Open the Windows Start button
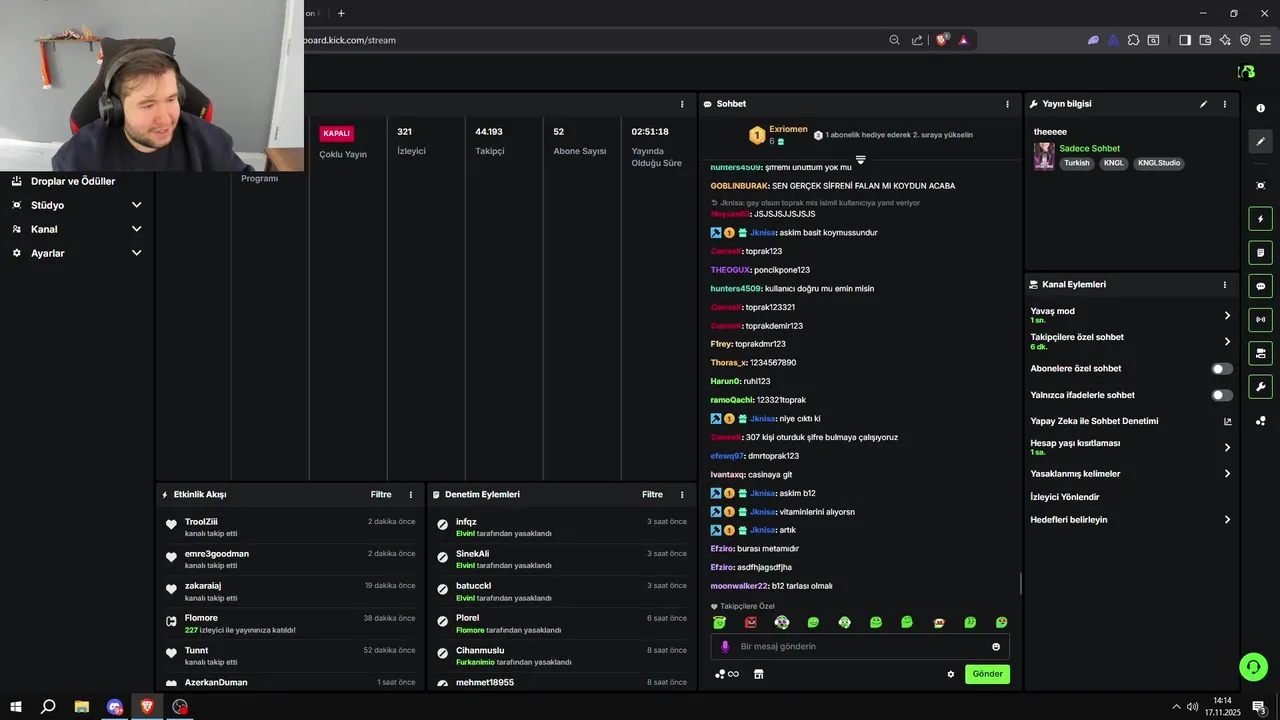This screenshot has height=720, width=1280. (16, 706)
